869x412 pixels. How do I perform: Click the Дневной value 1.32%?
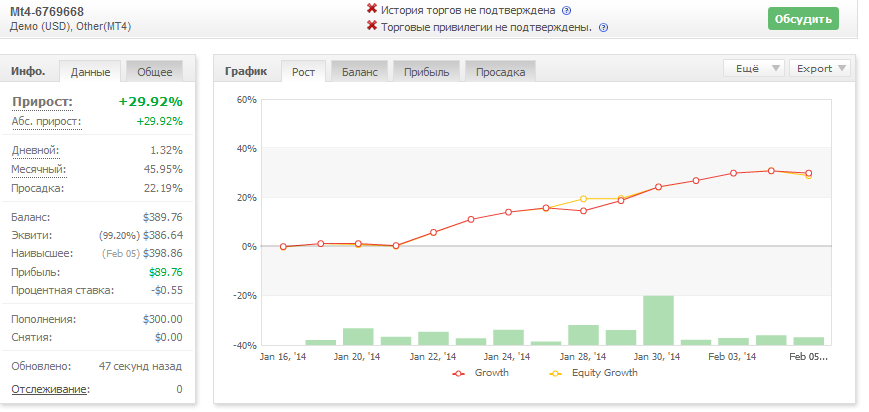tap(166, 150)
